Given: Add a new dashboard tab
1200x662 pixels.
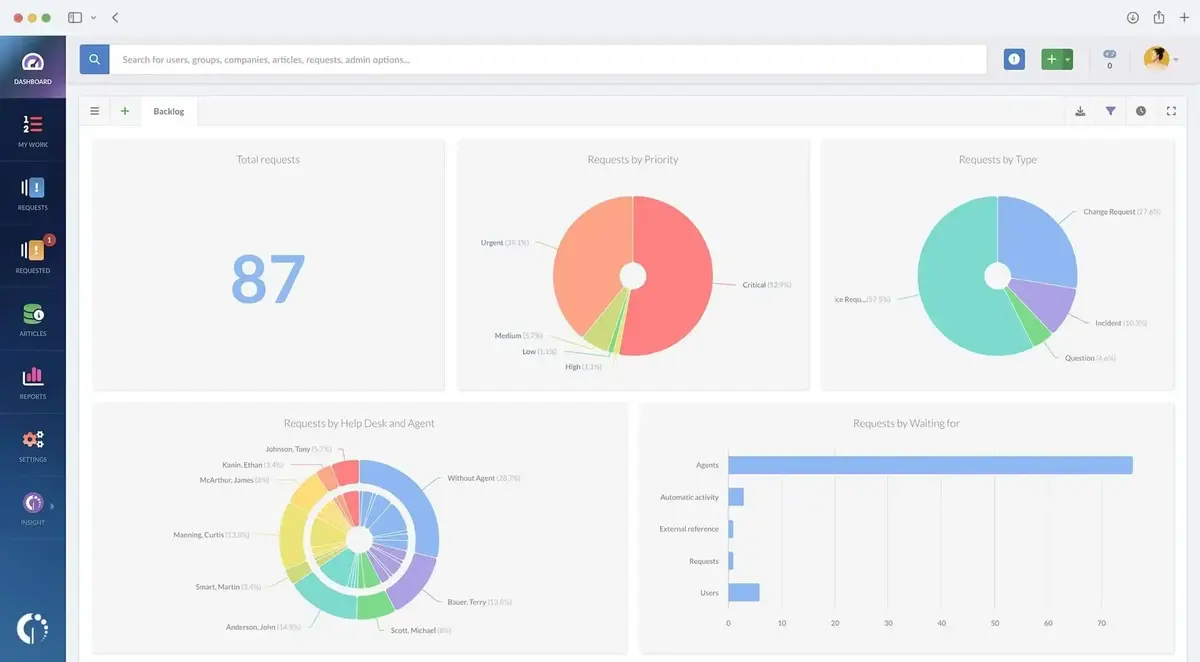Looking at the screenshot, I should click(x=125, y=111).
